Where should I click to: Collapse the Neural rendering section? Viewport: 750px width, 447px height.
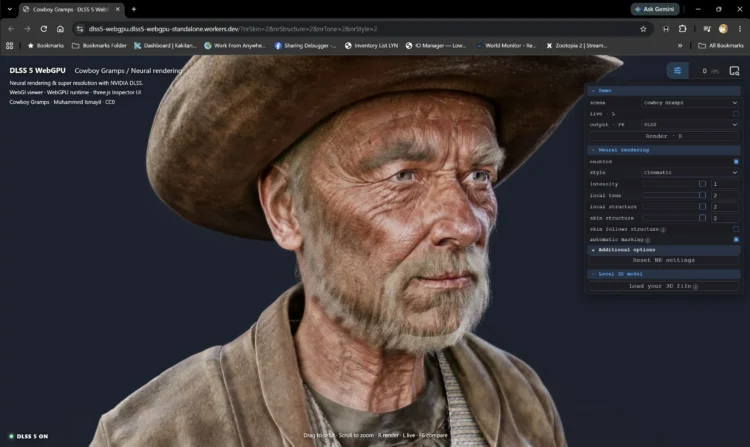coord(664,150)
